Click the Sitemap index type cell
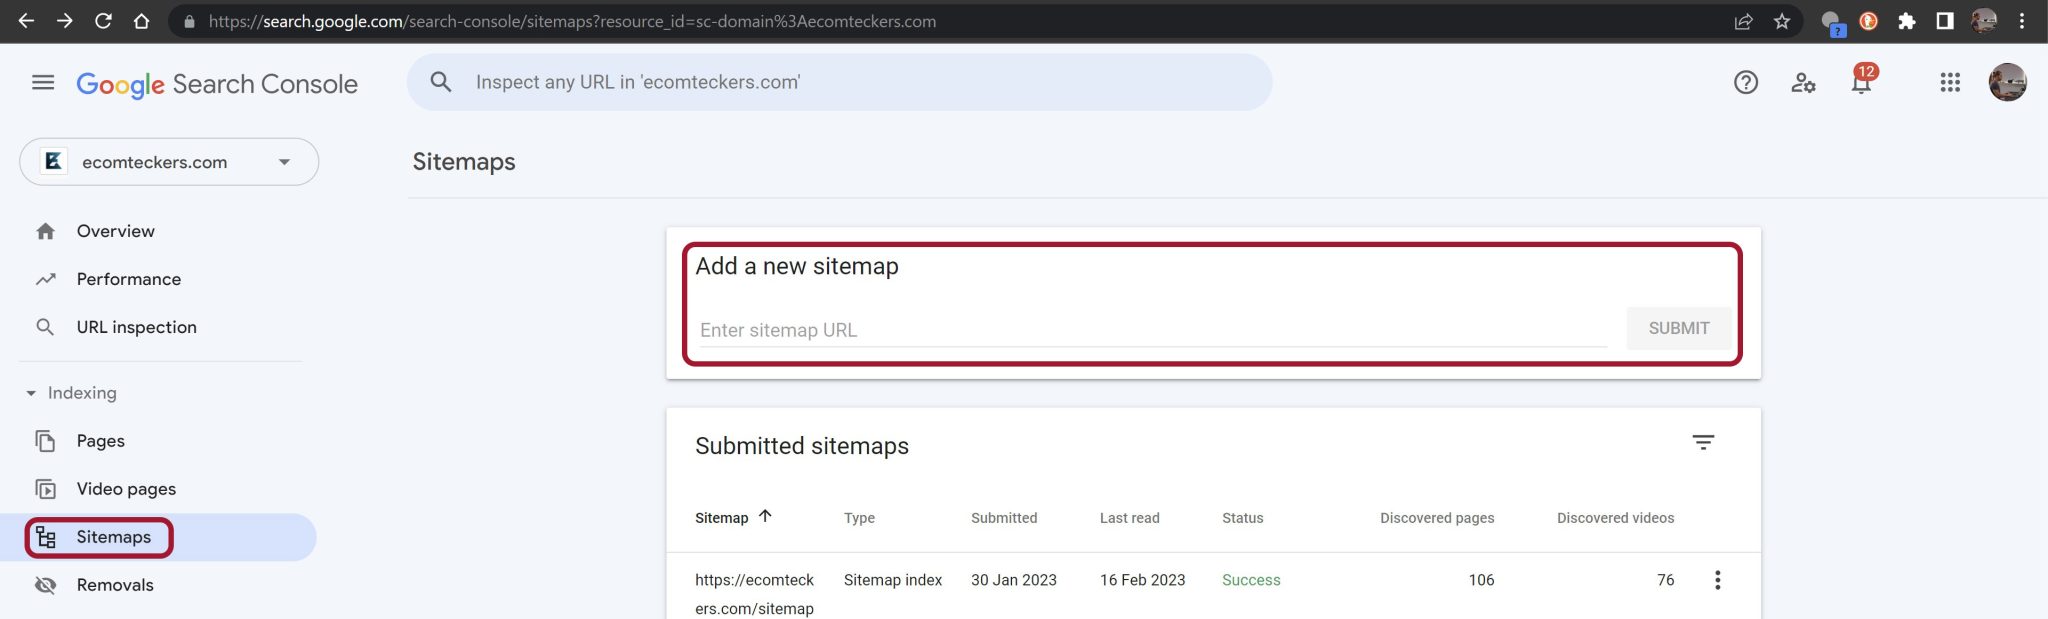Viewport: 2048px width, 619px height. pos(893,580)
